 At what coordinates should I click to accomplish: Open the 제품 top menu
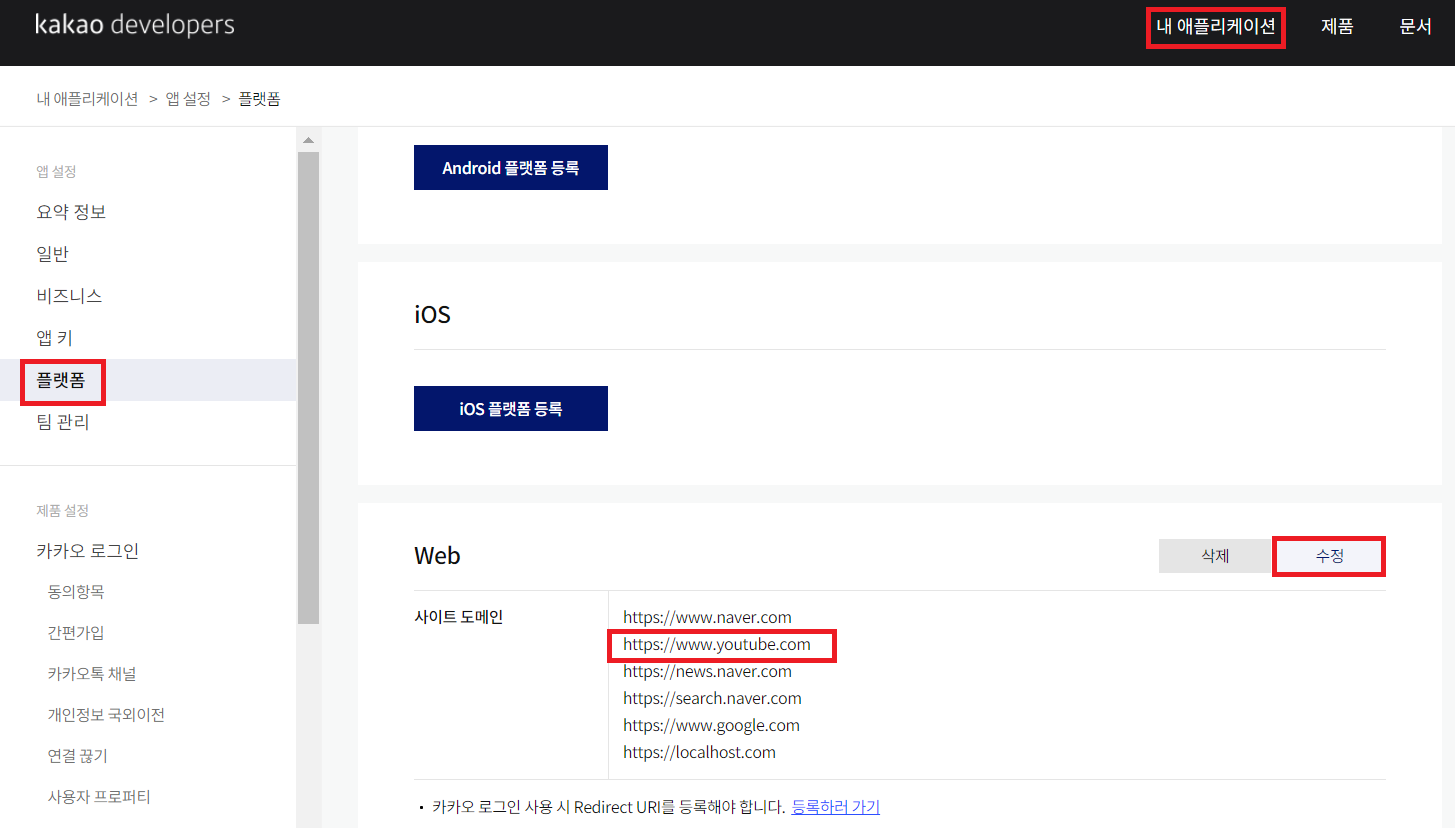point(1337,27)
